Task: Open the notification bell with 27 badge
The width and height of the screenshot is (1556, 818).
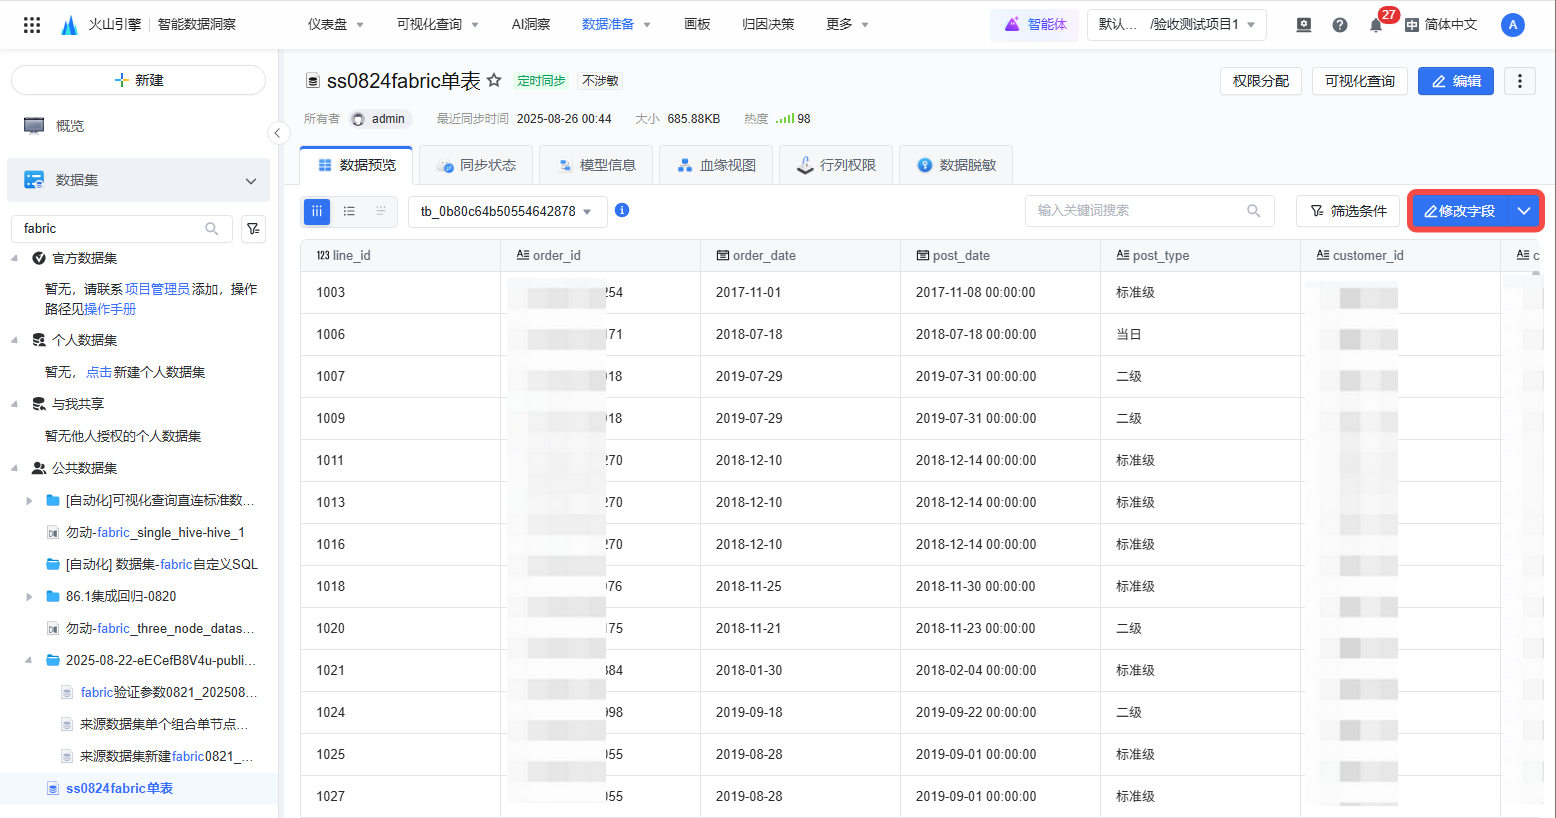Action: 1376,25
